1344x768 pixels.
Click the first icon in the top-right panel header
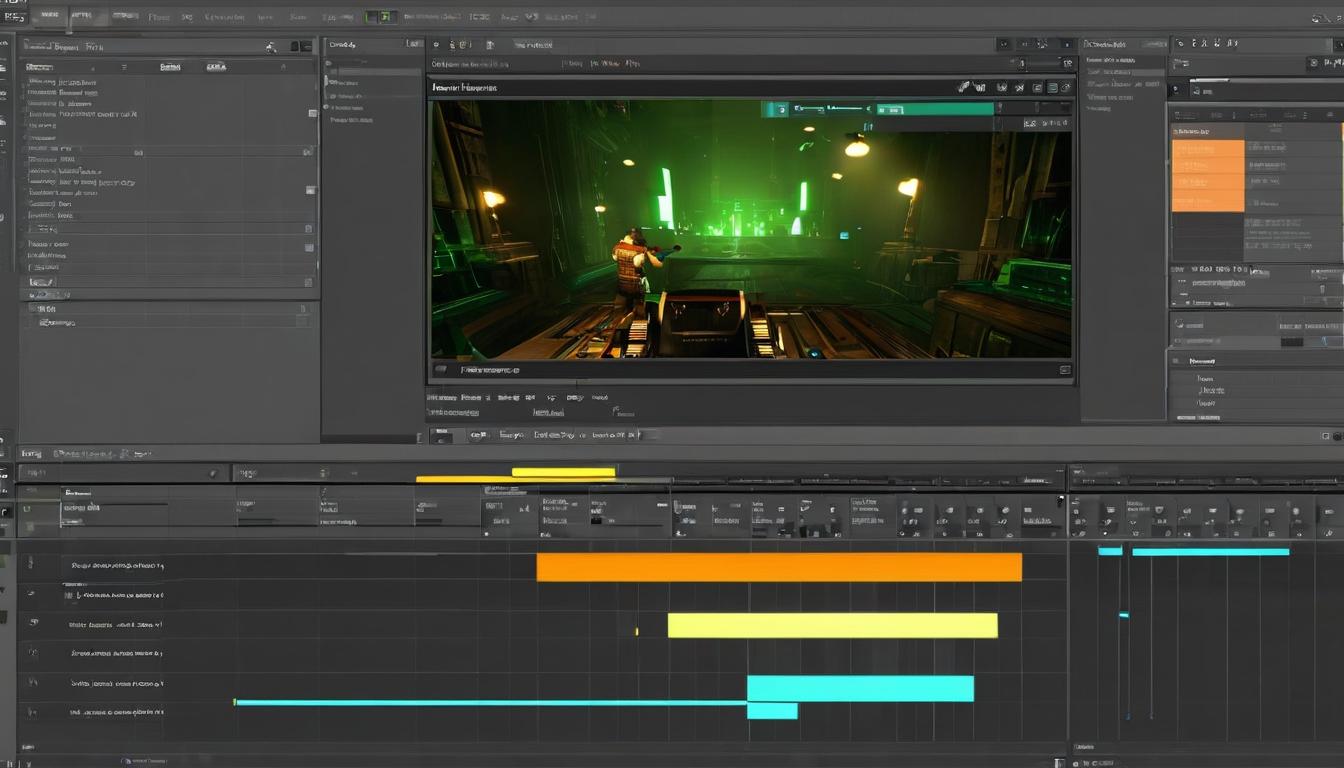tap(1180, 44)
